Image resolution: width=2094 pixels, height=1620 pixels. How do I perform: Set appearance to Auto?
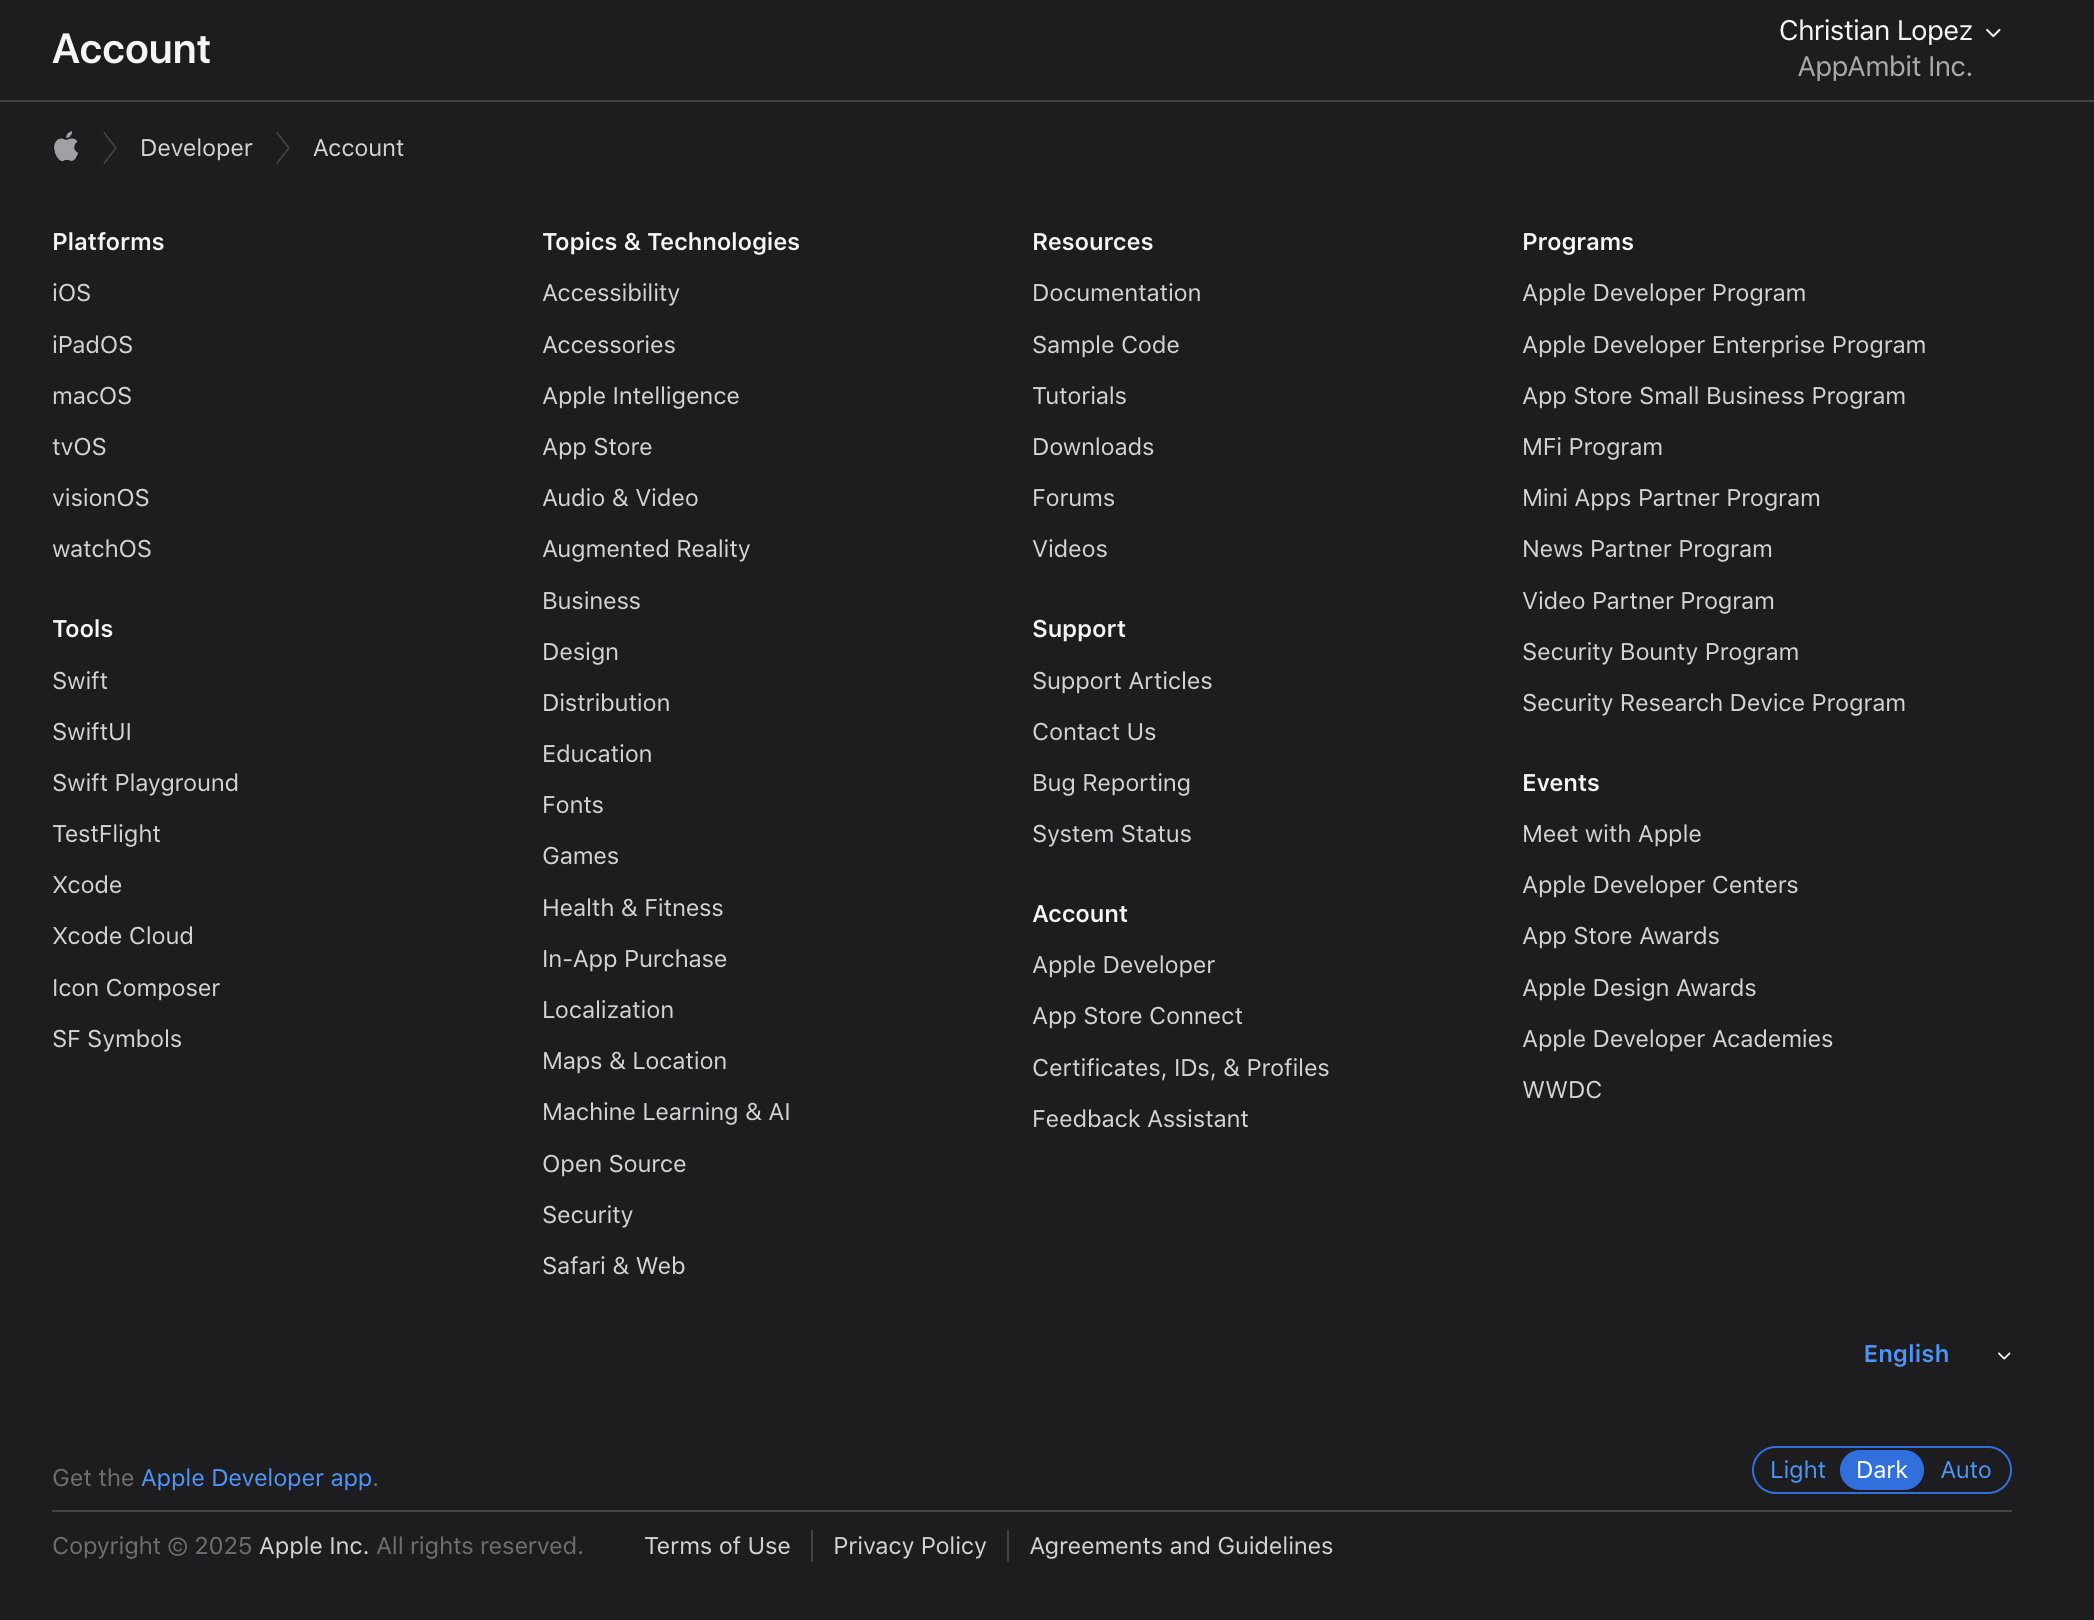point(1965,1470)
